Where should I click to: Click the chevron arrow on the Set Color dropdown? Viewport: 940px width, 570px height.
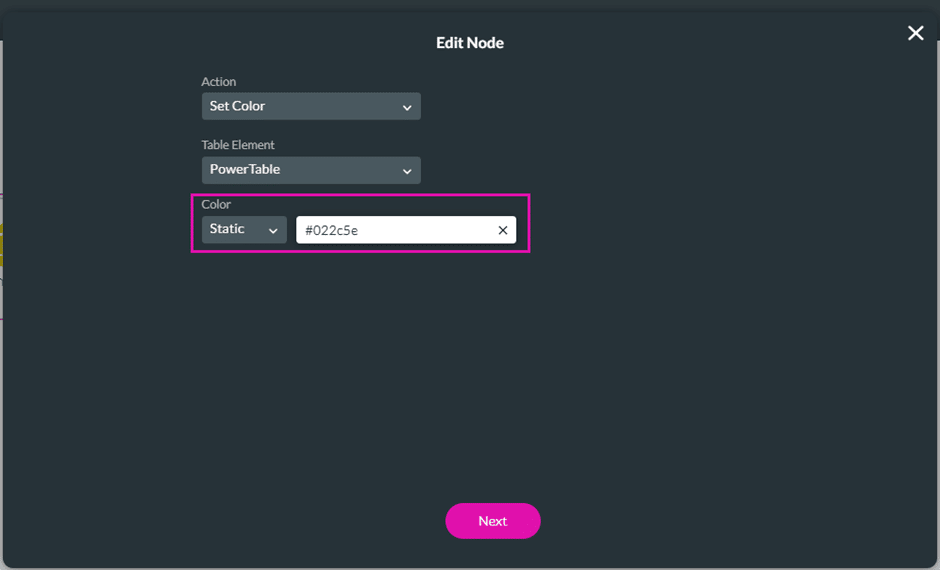pyautogui.click(x=407, y=107)
